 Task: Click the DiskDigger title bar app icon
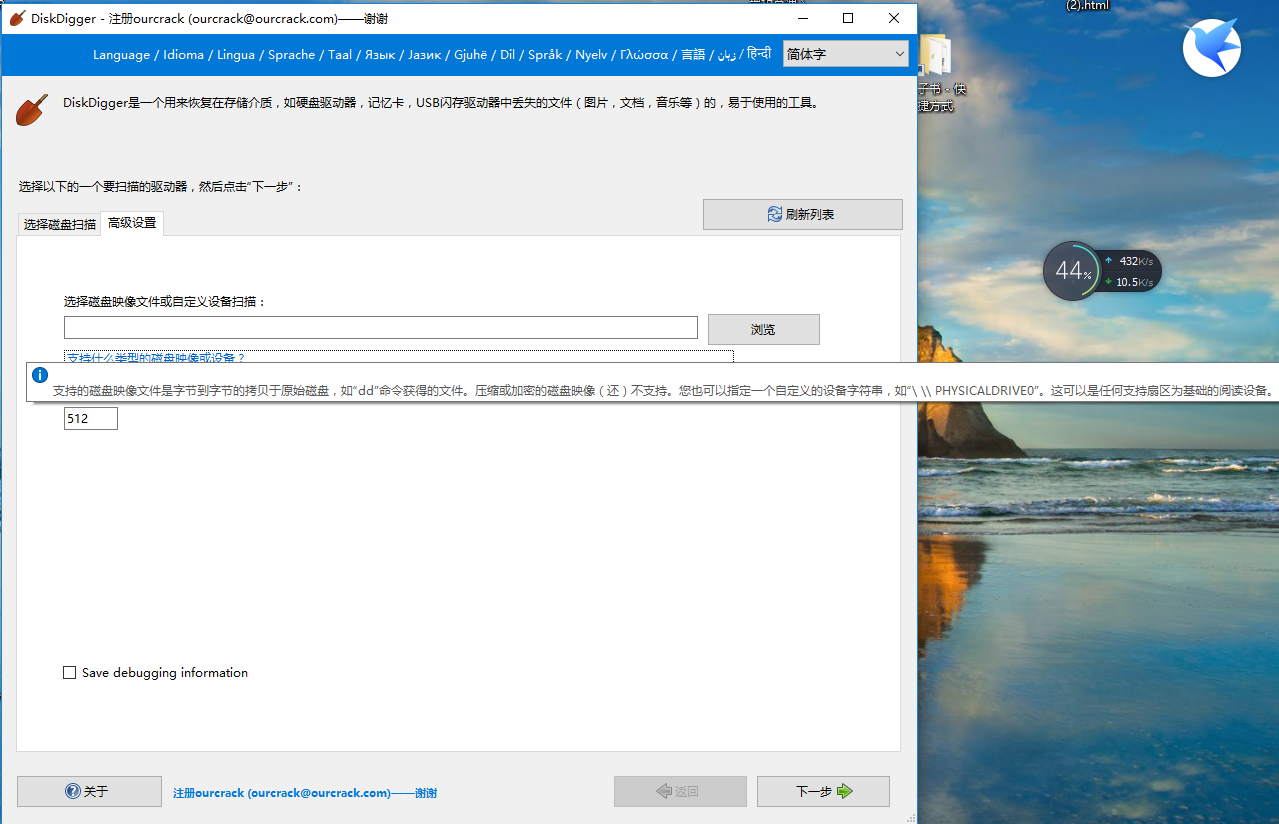click(x=17, y=18)
